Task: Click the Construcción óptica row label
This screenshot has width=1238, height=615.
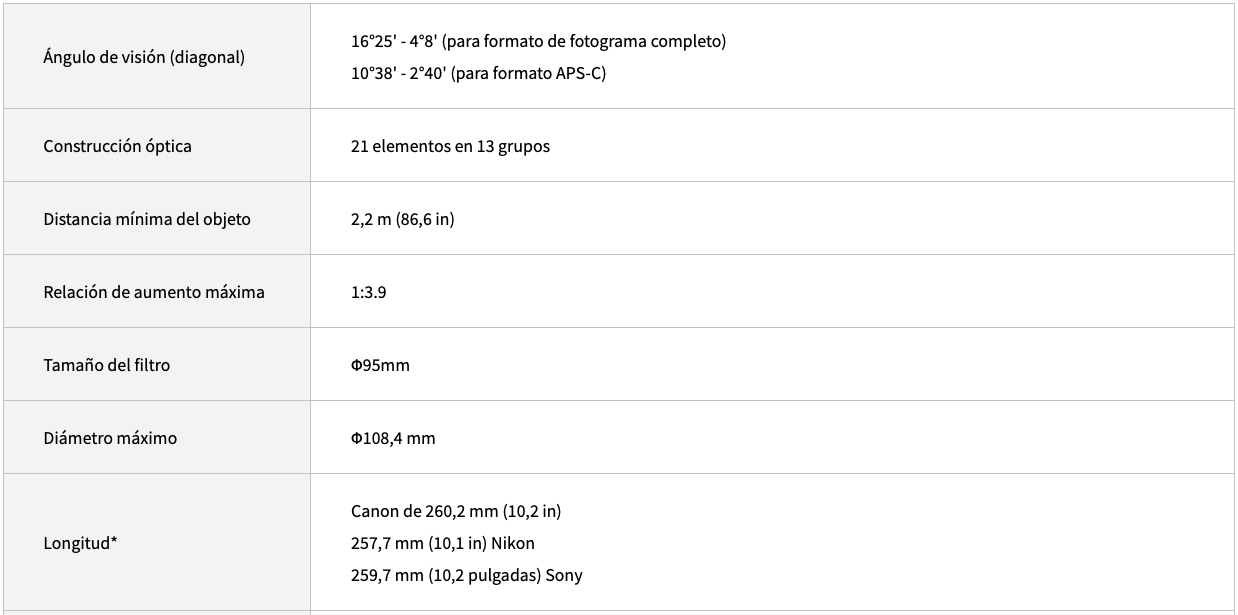Action: pos(117,146)
